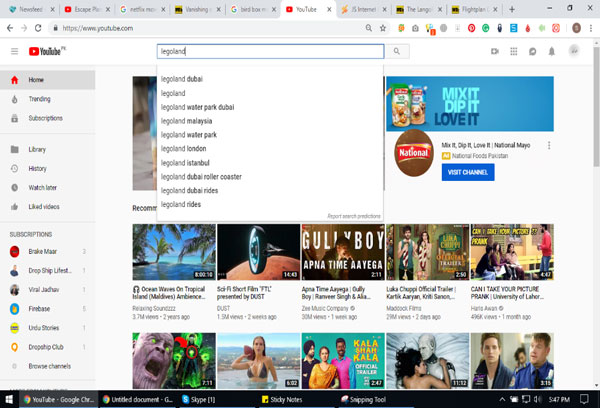Open the Gully Boy Apna Time Aayega thumbnail
This screenshot has width=600, height=408.
(343, 252)
